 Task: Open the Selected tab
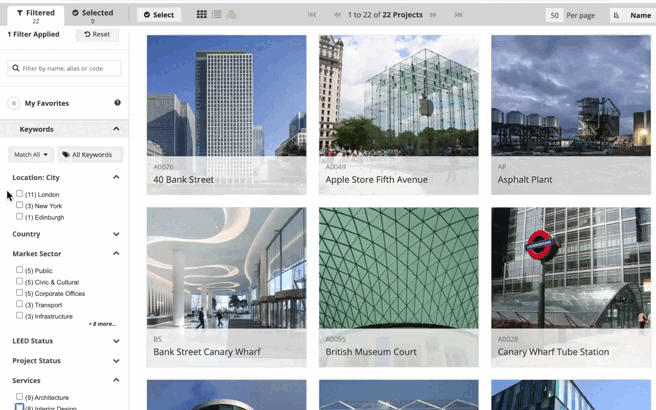point(92,15)
